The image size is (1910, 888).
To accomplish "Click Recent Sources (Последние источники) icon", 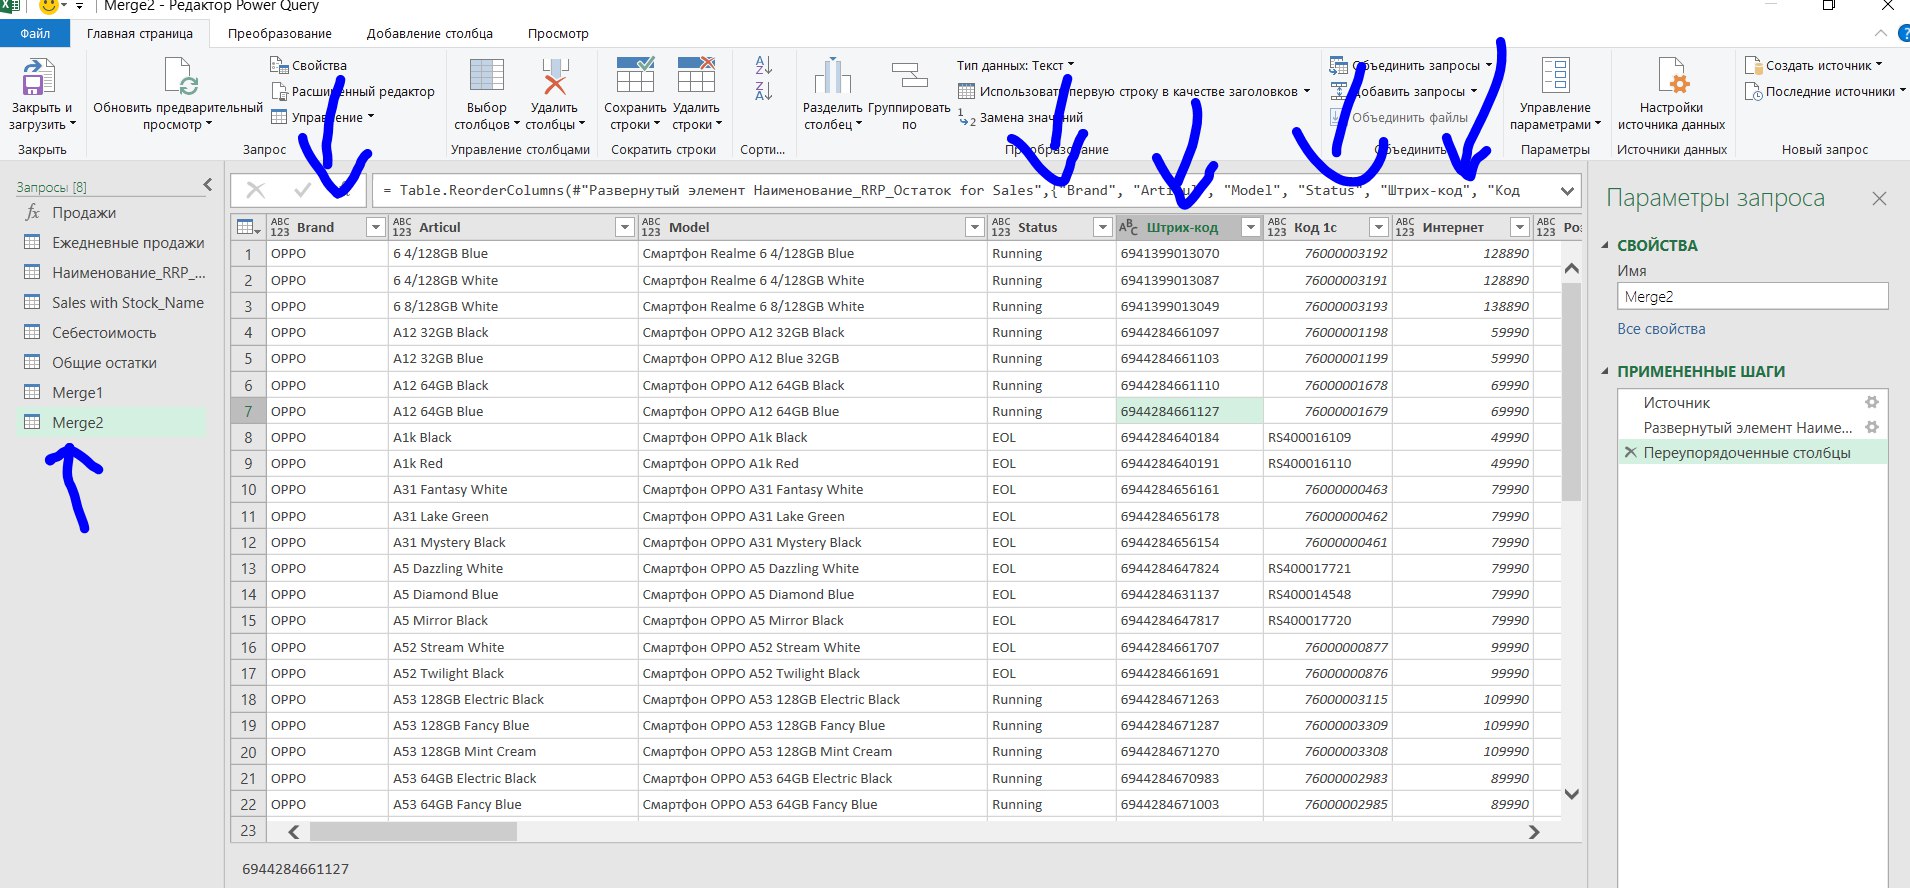I will tap(1753, 91).
